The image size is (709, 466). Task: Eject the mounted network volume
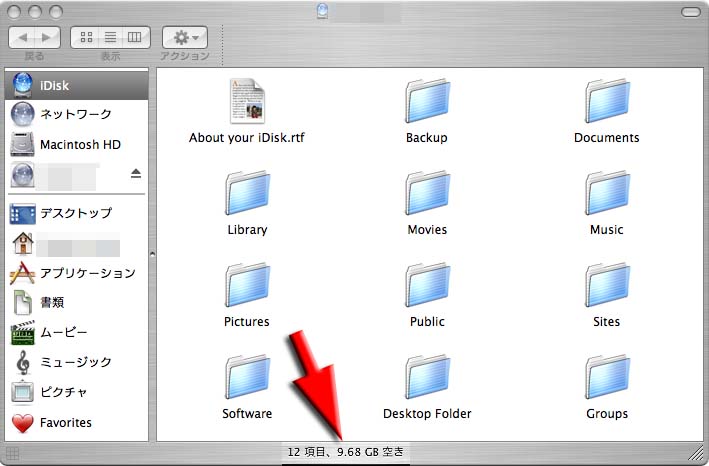pyautogui.click(x=136, y=174)
